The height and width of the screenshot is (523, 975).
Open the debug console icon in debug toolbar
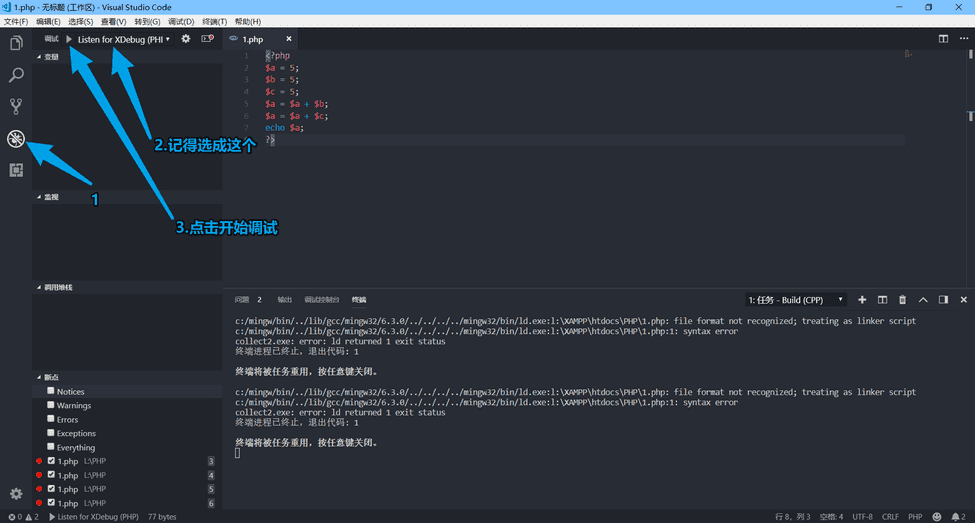[207, 39]
